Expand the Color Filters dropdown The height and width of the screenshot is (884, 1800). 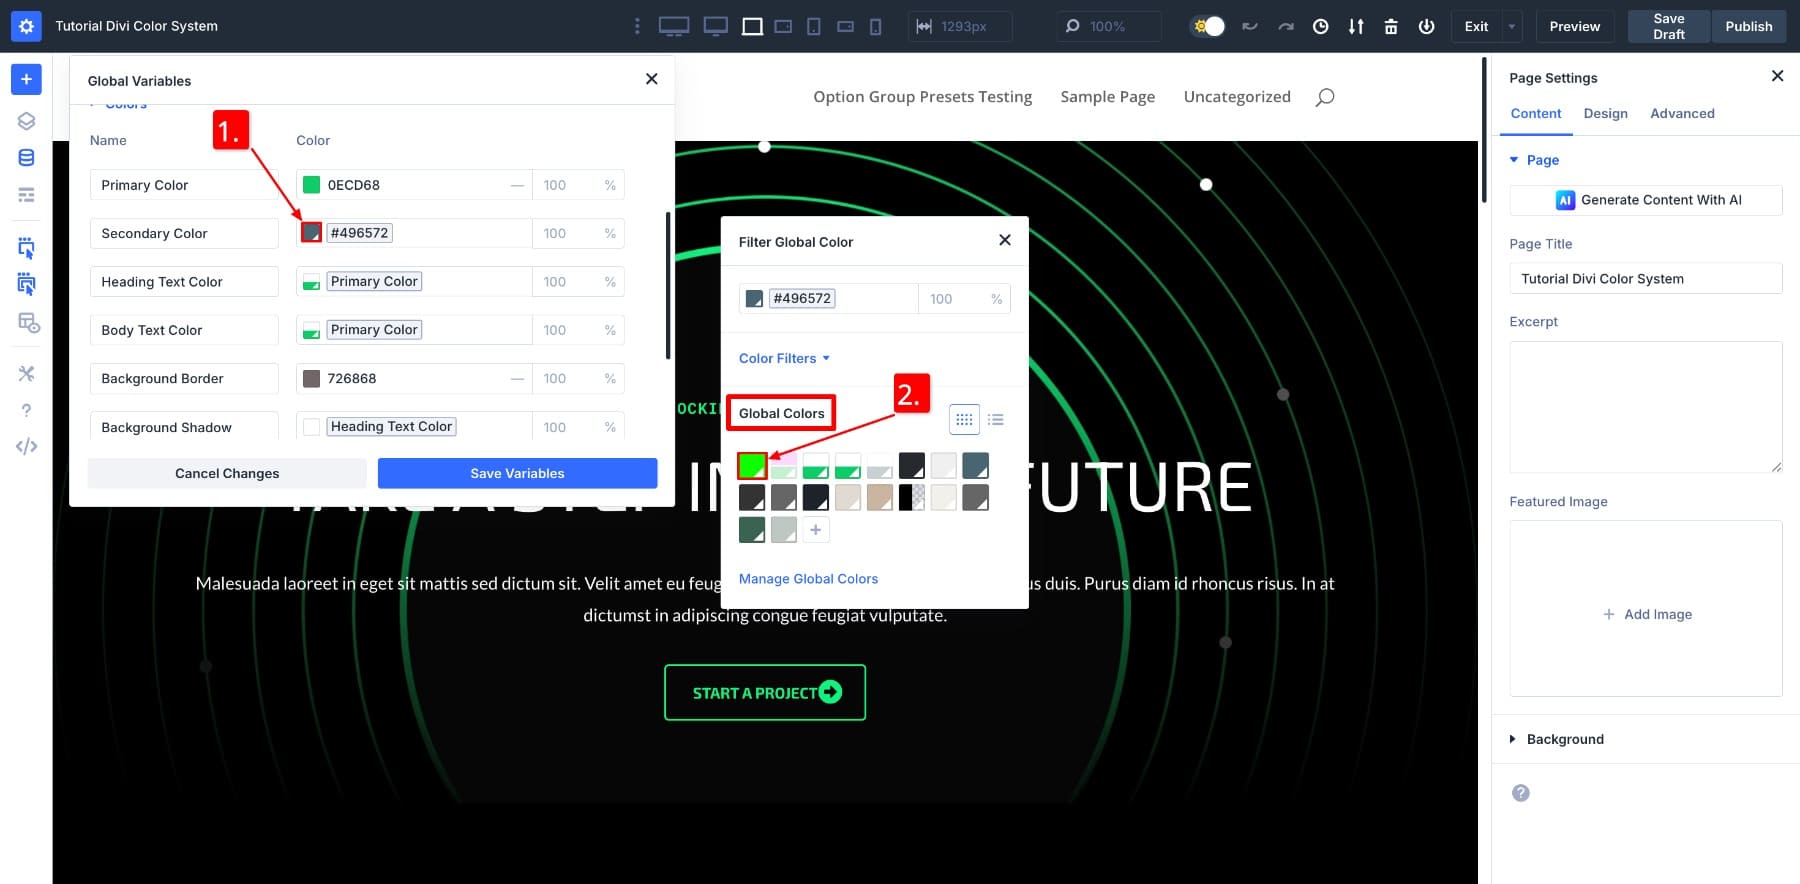tap(784, 358)
